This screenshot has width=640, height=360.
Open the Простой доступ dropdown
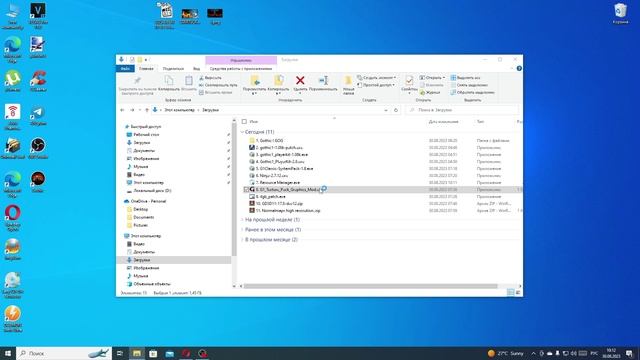pyautogui.click(x=376, y=85)
